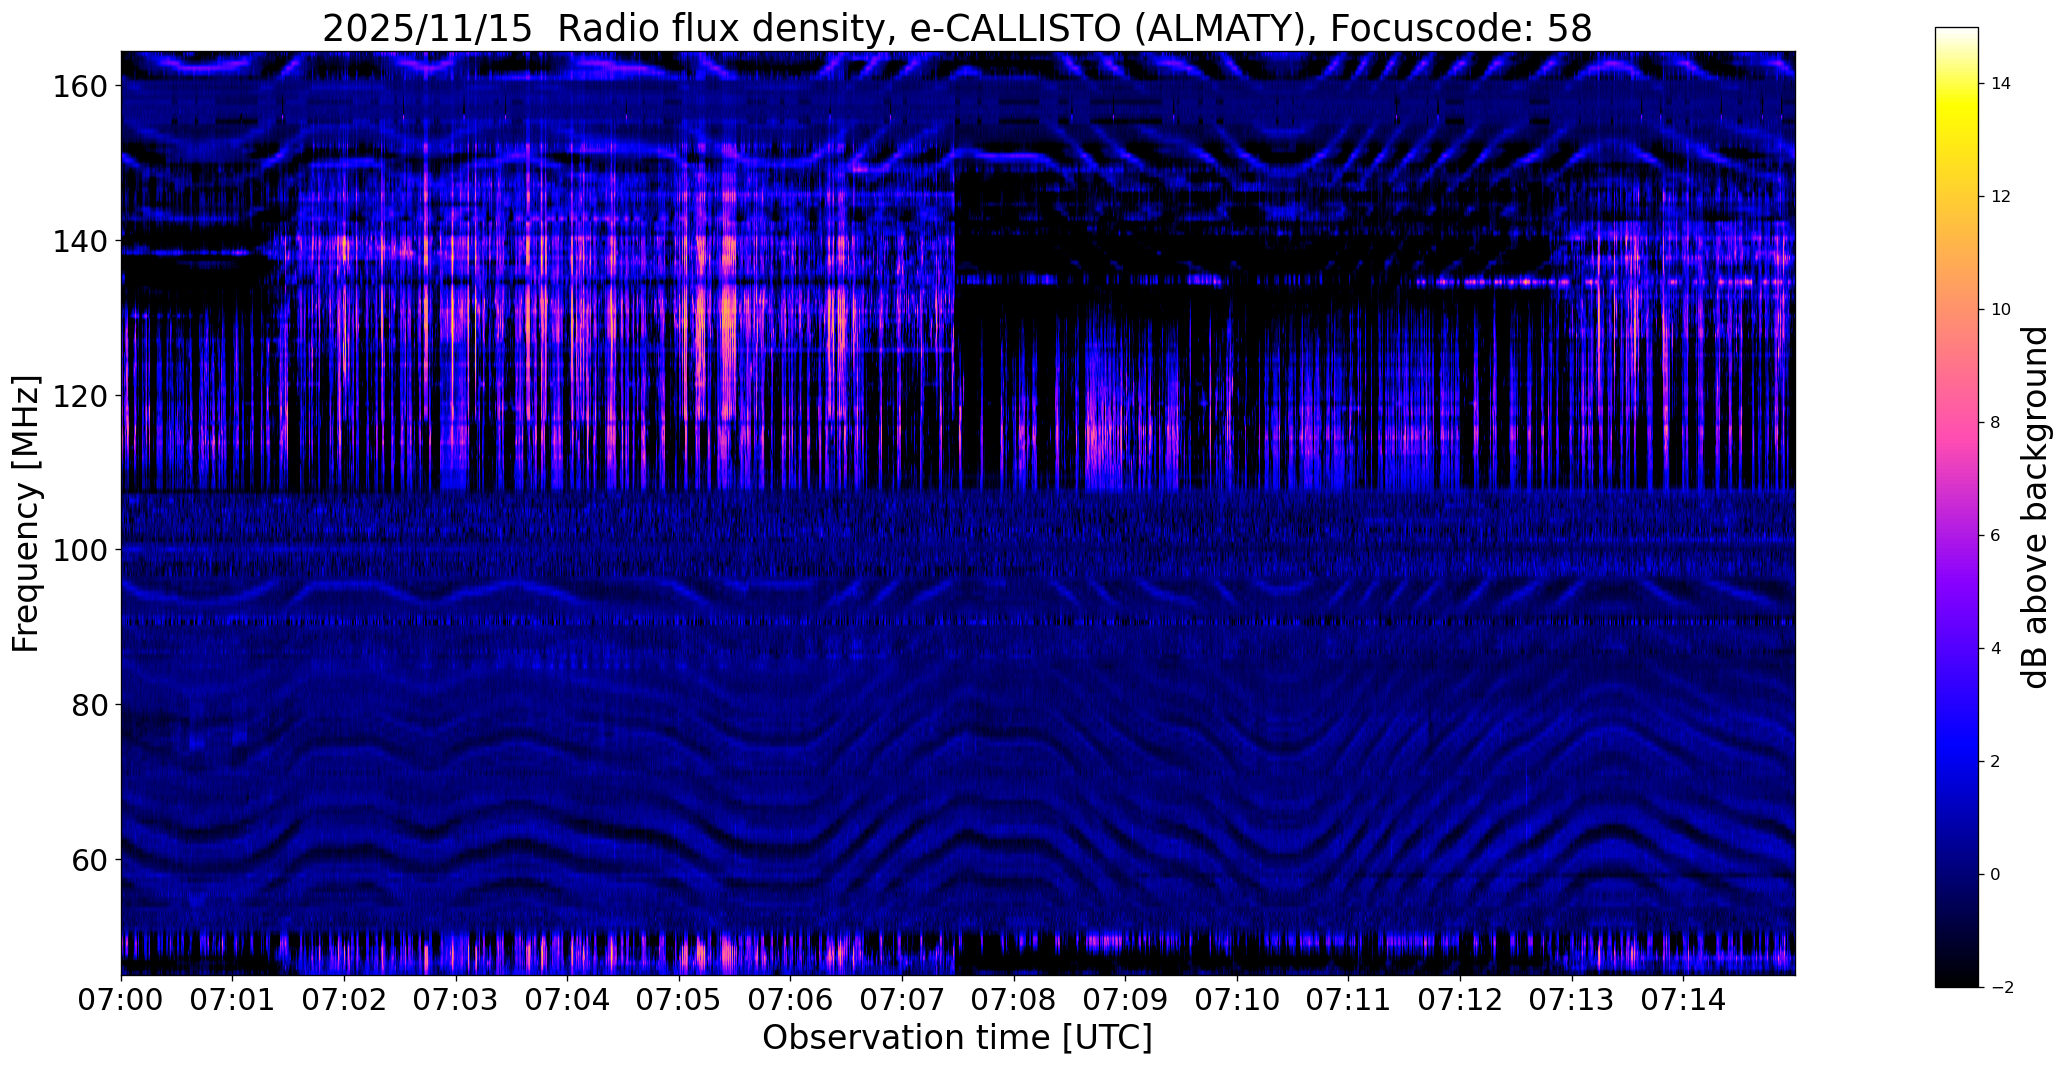Click the 07:01 time tick label

pos(233,999)
